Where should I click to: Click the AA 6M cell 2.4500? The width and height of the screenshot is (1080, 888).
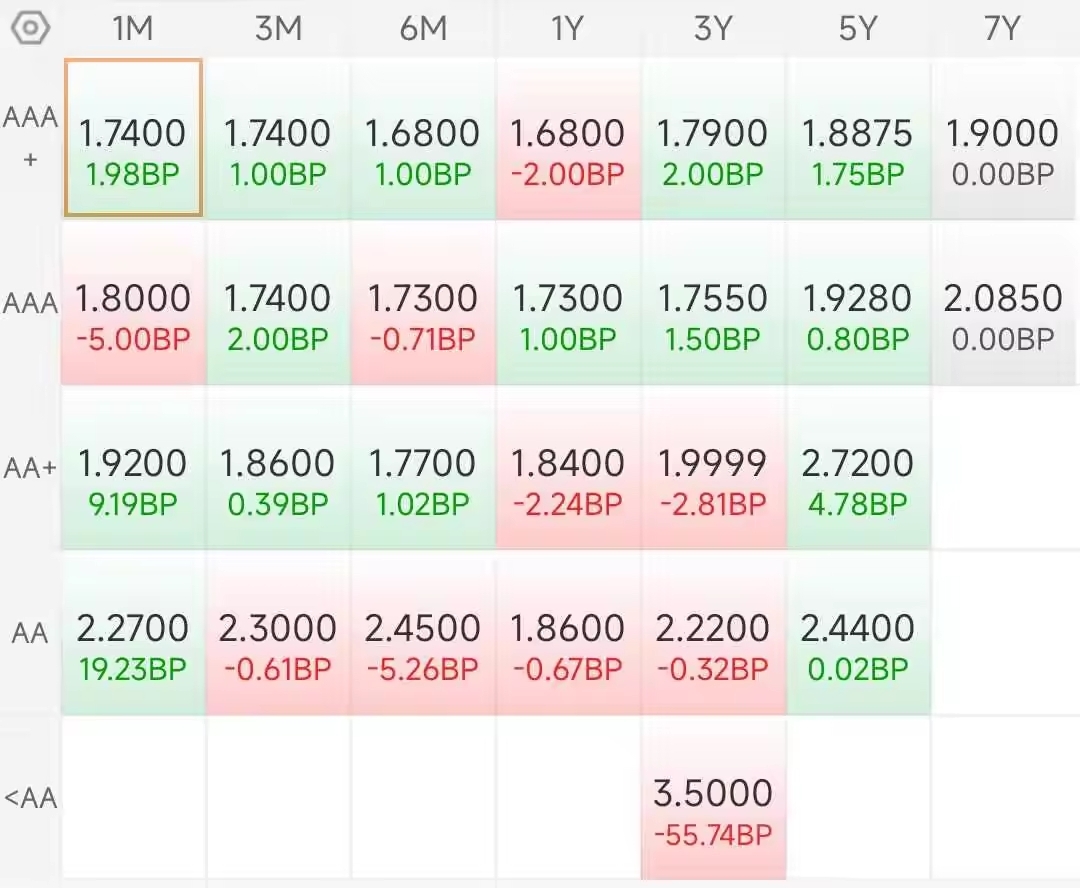[x=422, y=633]
